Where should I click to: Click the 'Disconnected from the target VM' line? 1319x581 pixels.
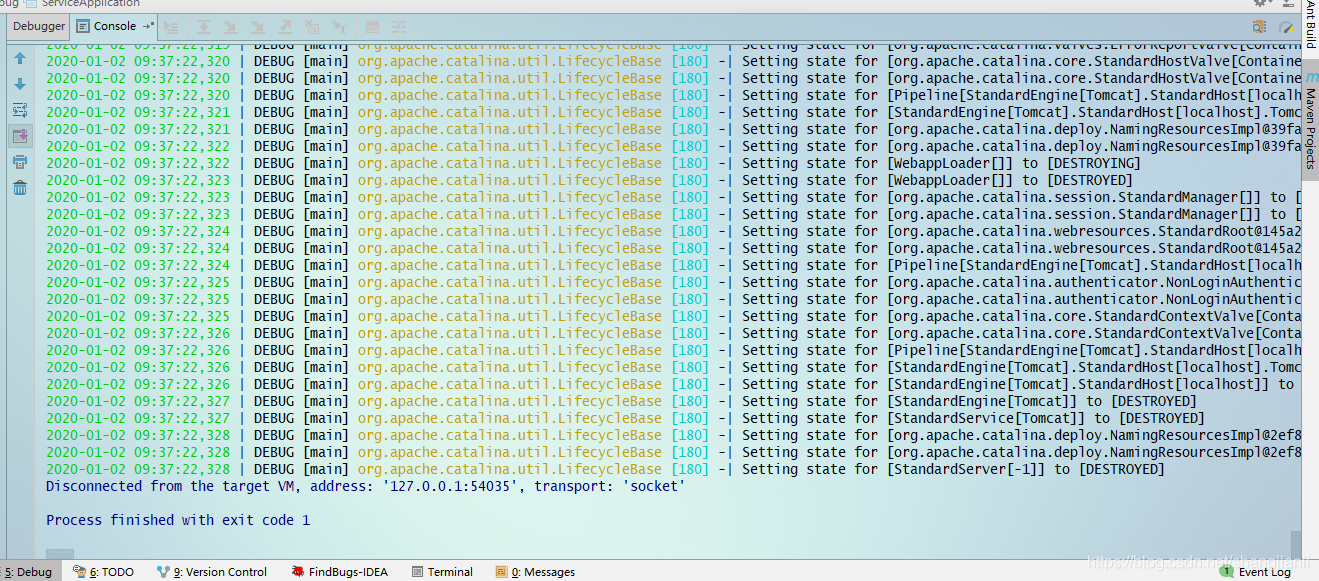click(x=366, y=486)
